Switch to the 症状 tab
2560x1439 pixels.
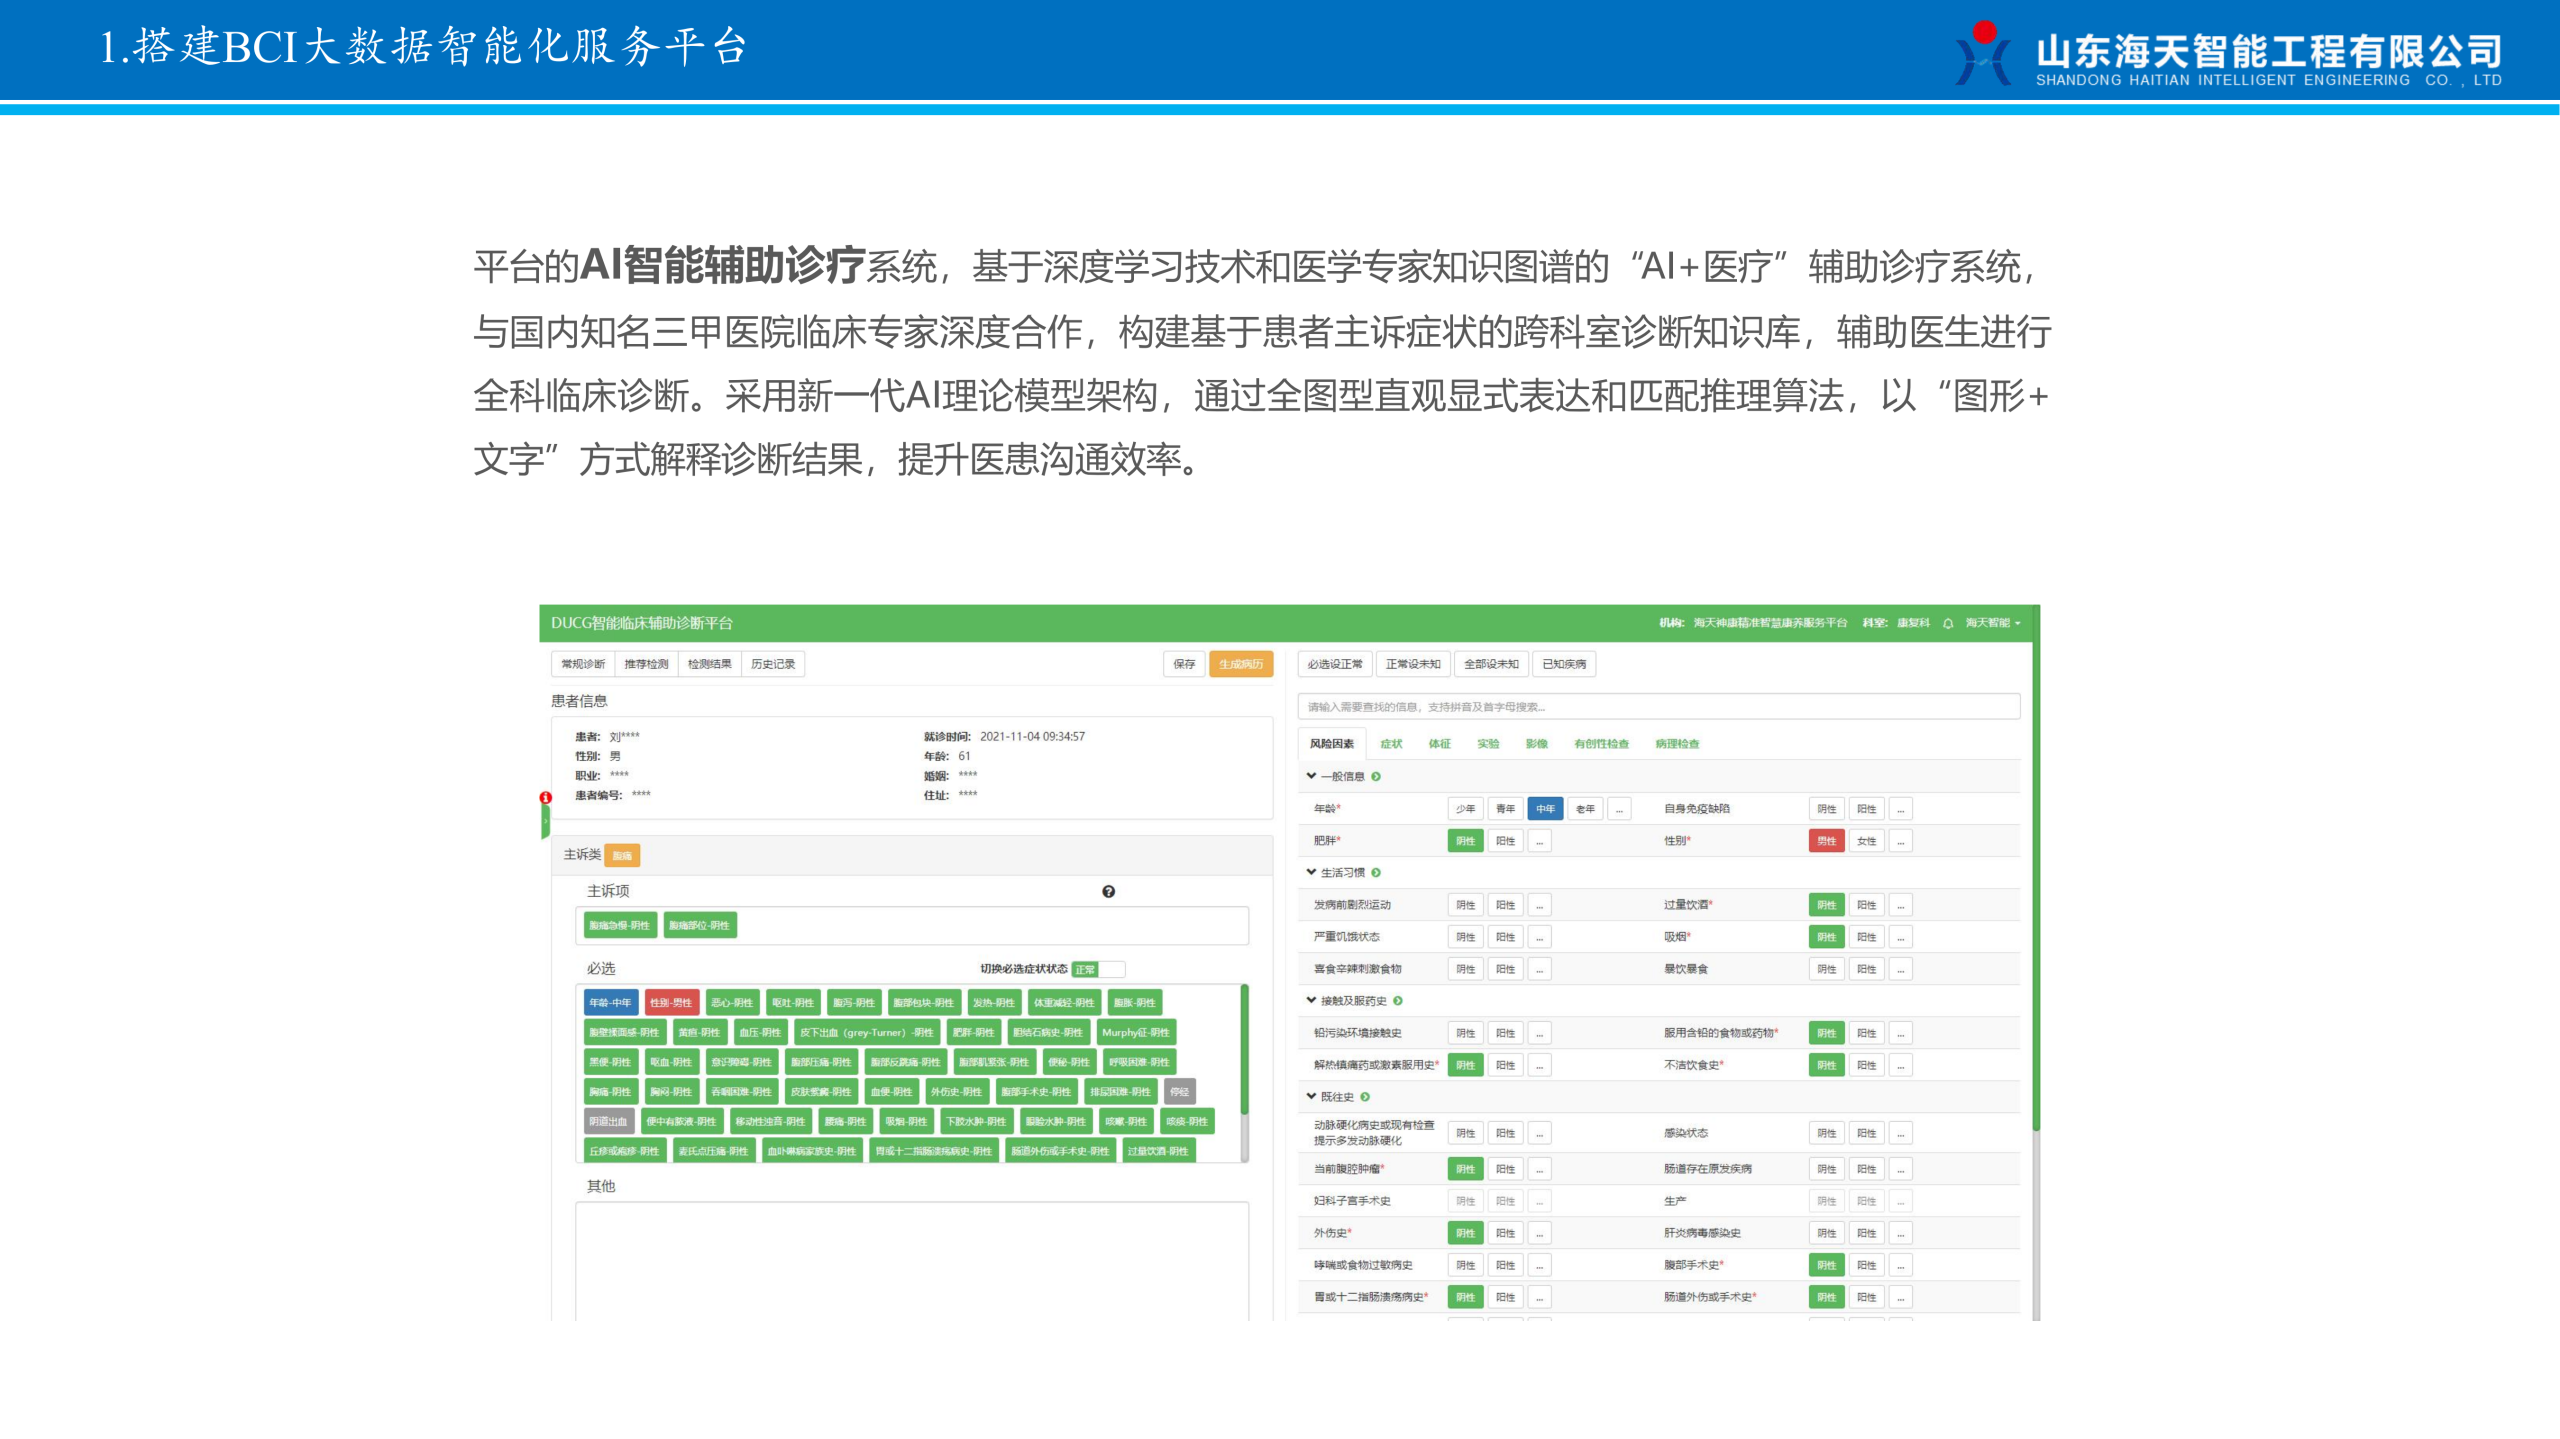1391,743
